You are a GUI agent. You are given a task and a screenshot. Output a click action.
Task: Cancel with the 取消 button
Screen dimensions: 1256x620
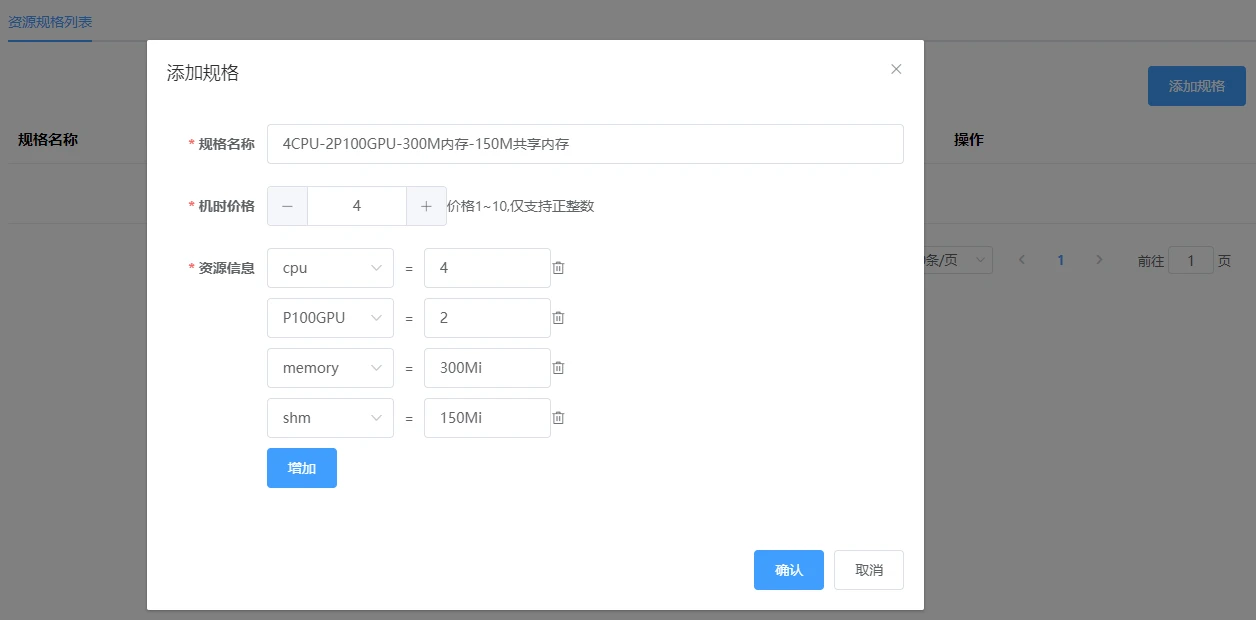tap(869, 570)
